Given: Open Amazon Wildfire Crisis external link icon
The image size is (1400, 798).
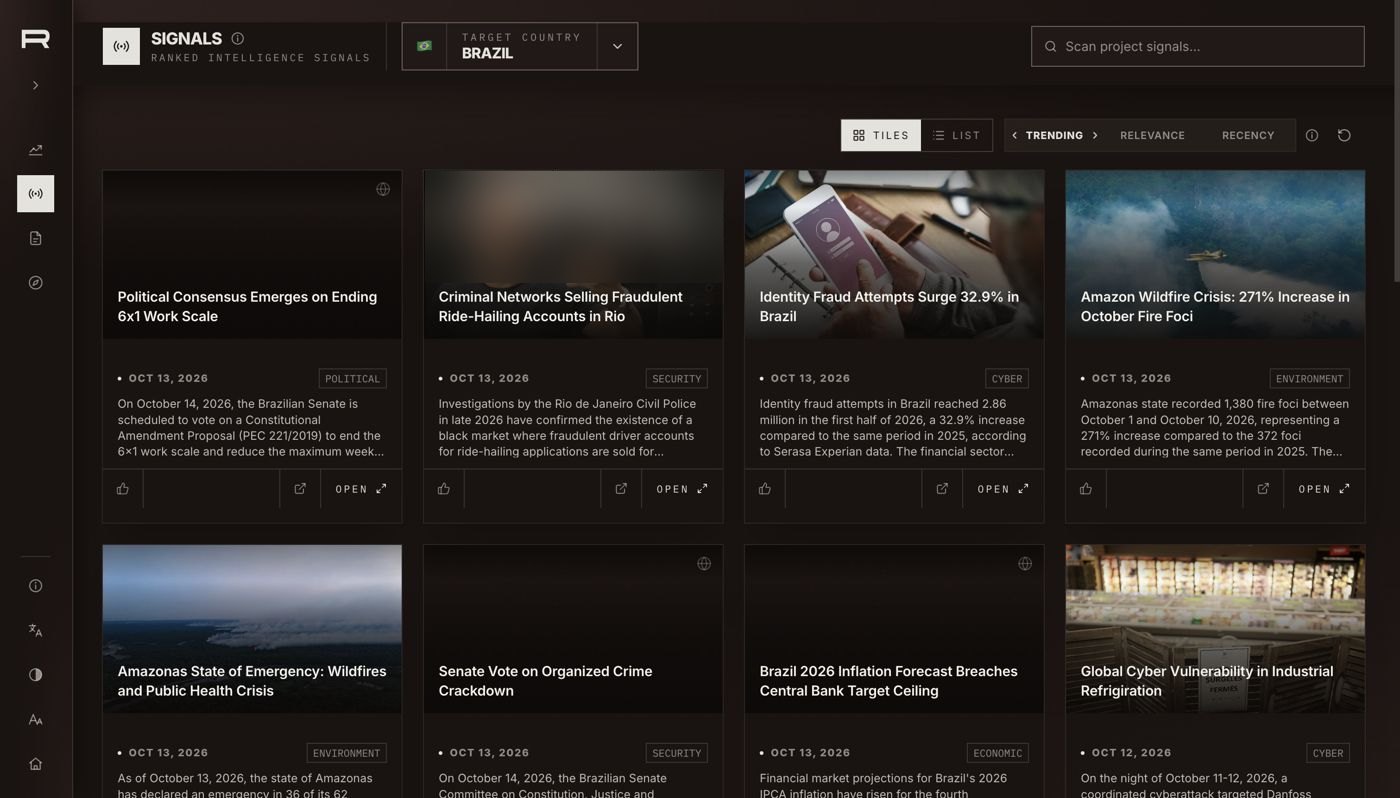Looking at the screenshot, I should click(1263, 489).
